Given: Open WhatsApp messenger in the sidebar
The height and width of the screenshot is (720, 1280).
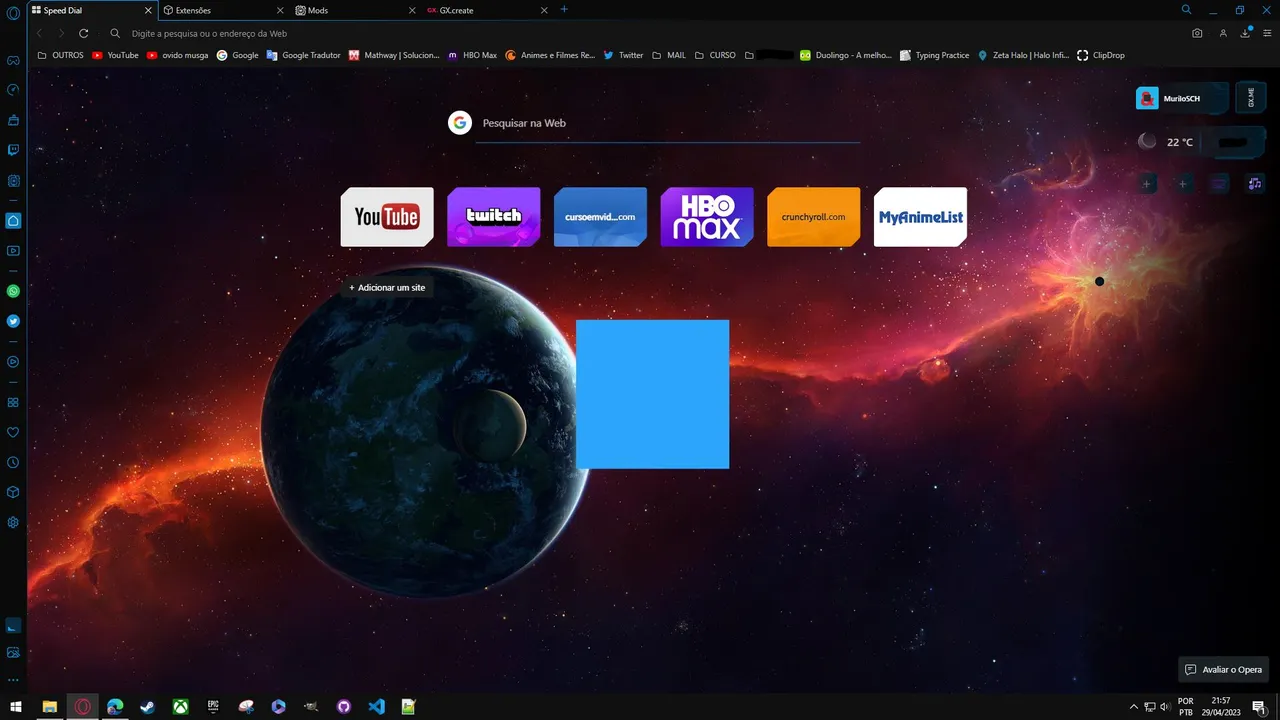Looking at the screenshot, I should (x=13, y=291).
